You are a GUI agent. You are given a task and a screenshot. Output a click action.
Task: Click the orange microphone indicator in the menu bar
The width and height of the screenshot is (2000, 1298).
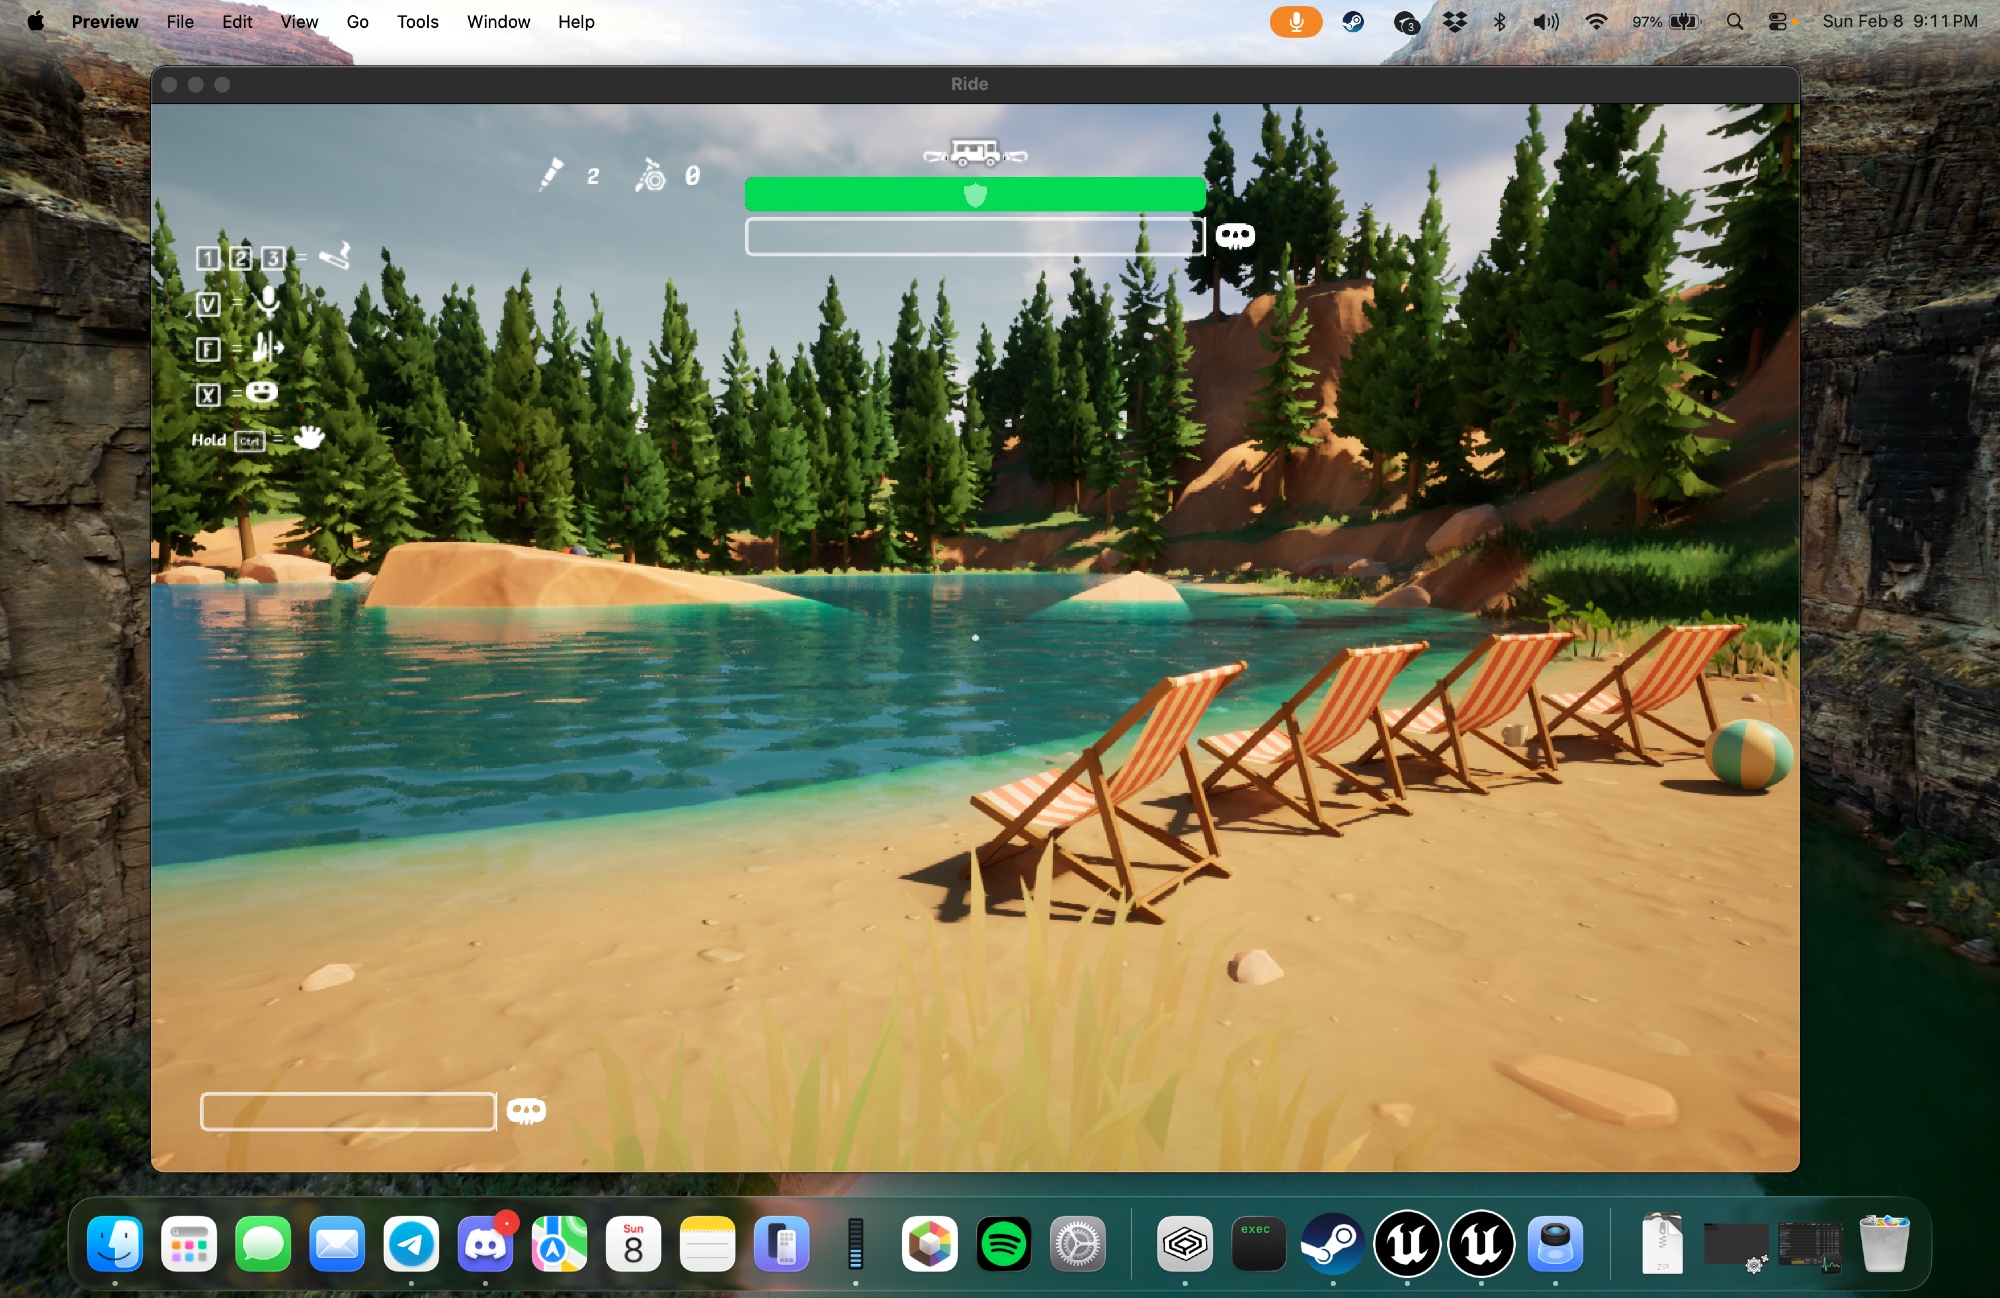point(1296,21)
